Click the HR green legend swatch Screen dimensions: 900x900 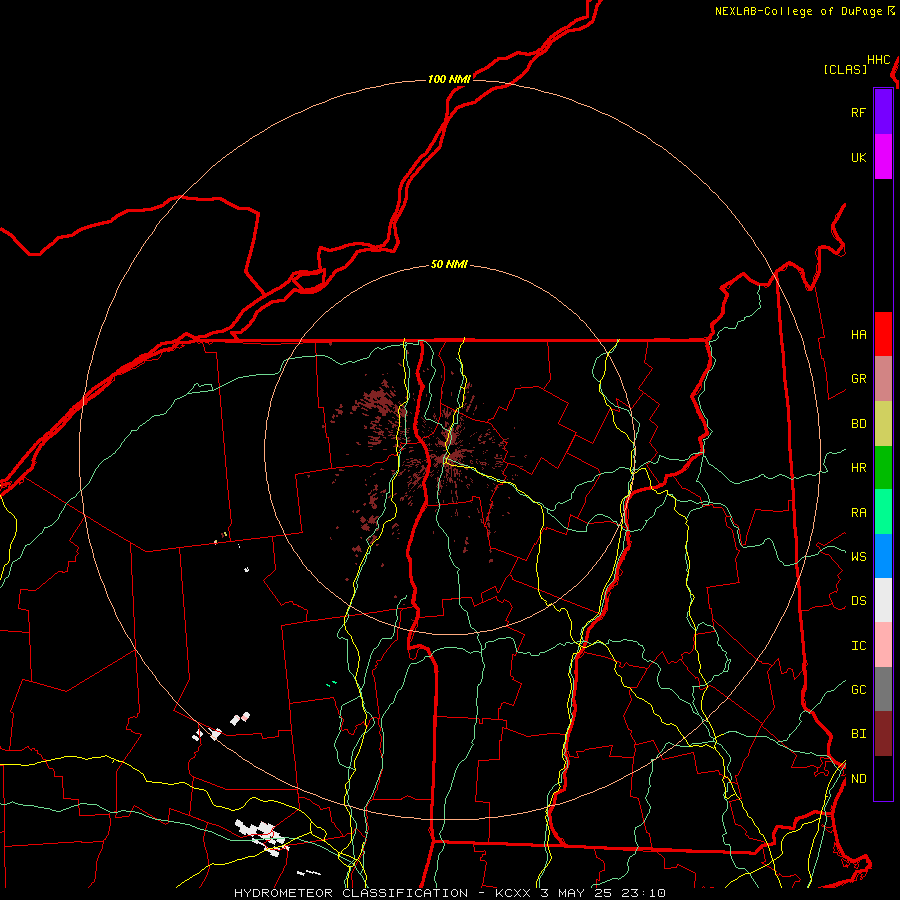[883, 467]
